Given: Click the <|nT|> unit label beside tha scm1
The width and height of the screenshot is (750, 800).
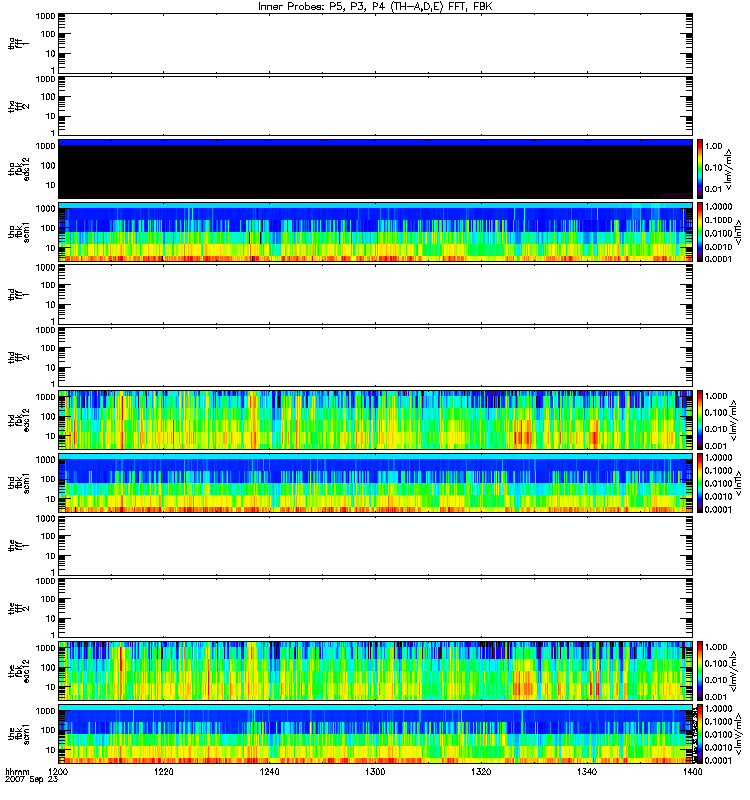Looking at the screenshot, I should tap(738, 232).
